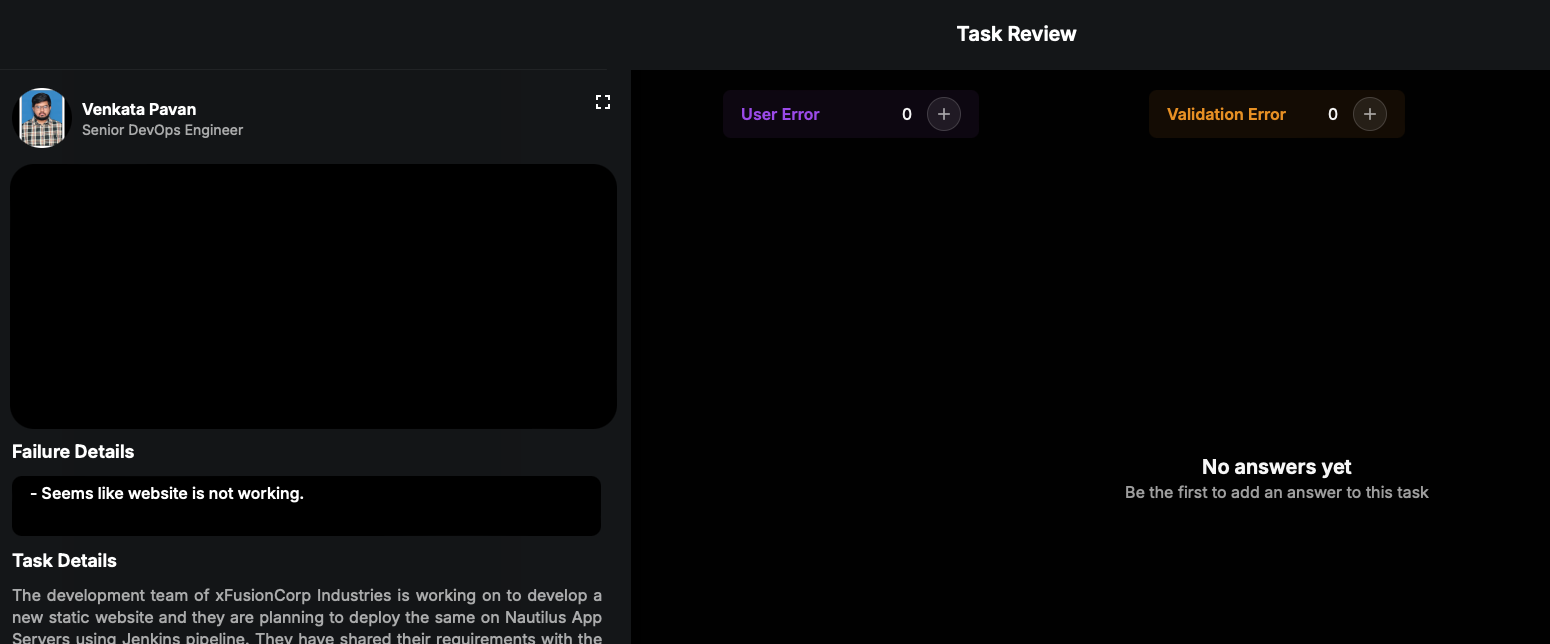The image size is (1550, 644).
Task: Click the task description paragraph about xFusionCorp
Action: tap(307, 617)
